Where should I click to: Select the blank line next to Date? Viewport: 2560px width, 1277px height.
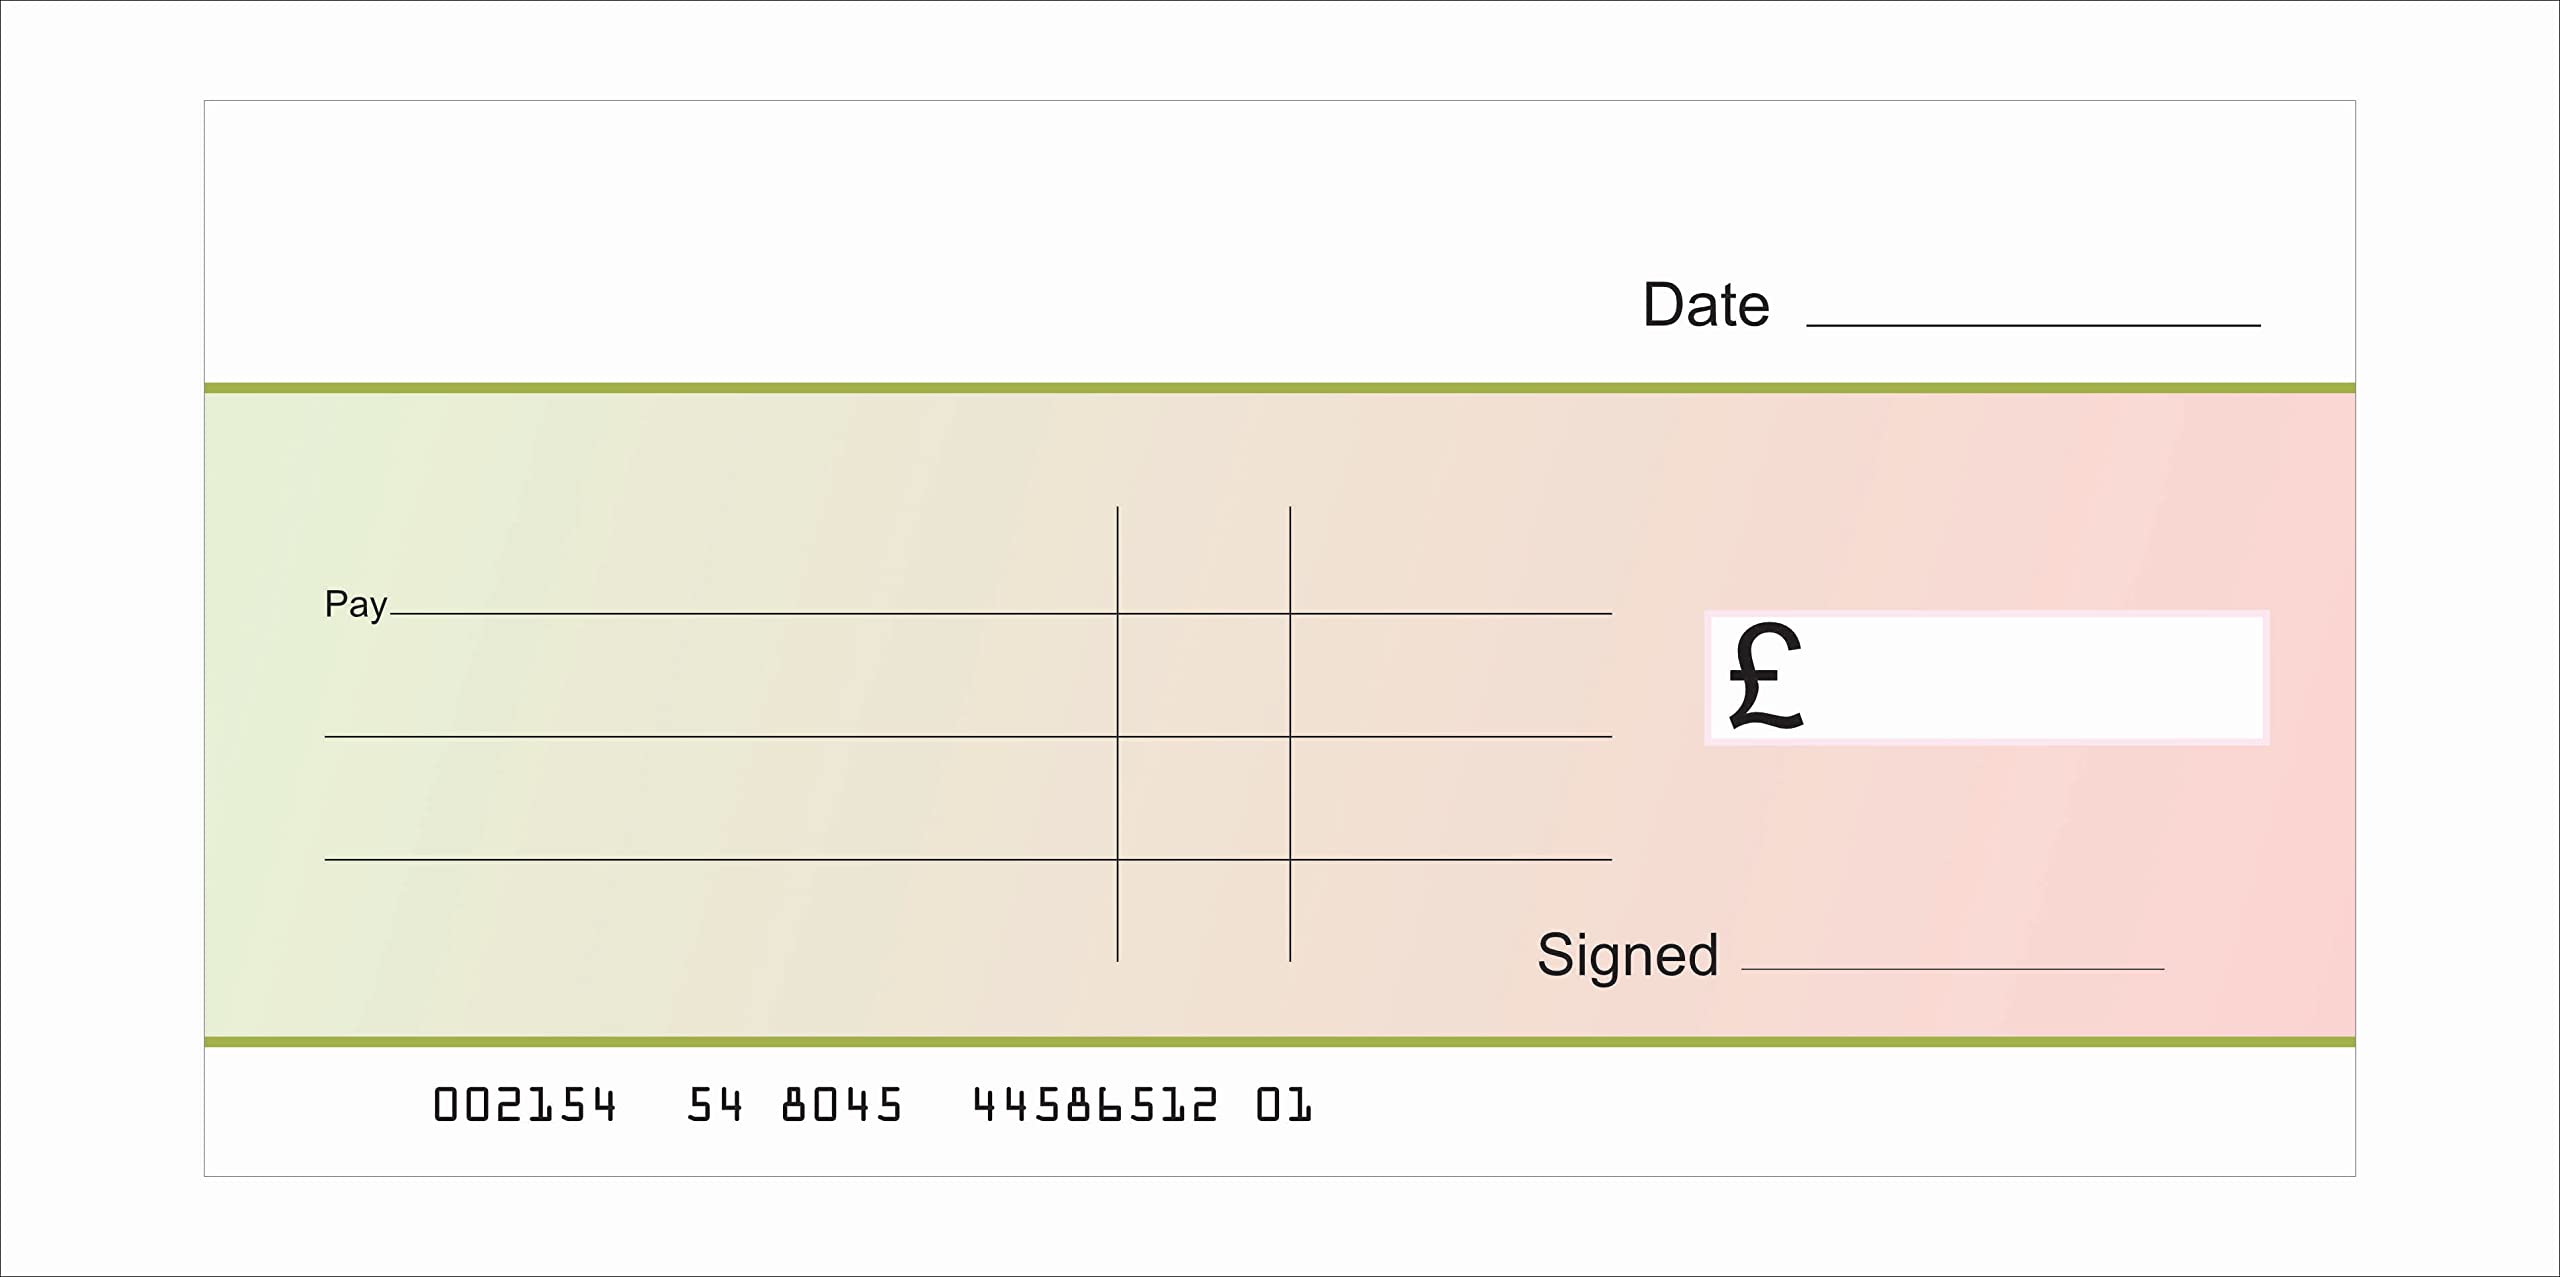point(2033,324)
